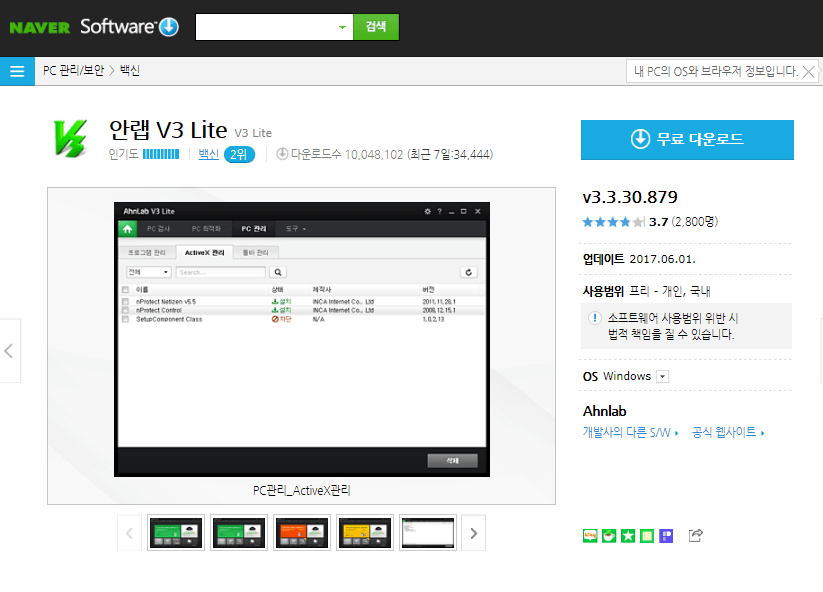The width and height of the screenshot is (823, 592).
Task: Click the settings gear in V3 preview
Action: pos(427,212)
